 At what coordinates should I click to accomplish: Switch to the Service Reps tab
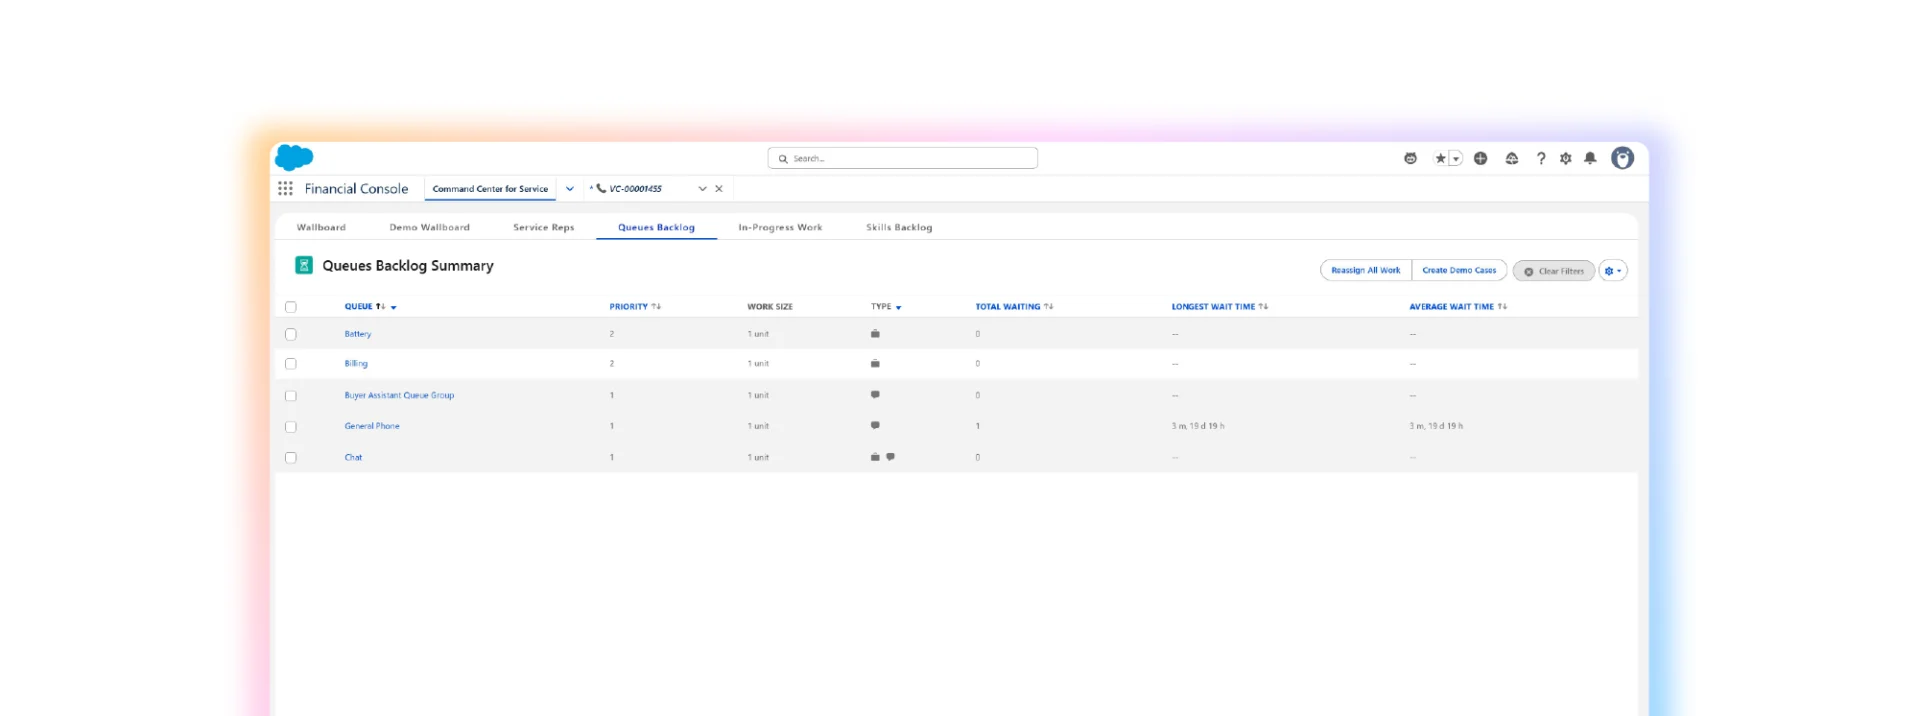coord(544,227)
